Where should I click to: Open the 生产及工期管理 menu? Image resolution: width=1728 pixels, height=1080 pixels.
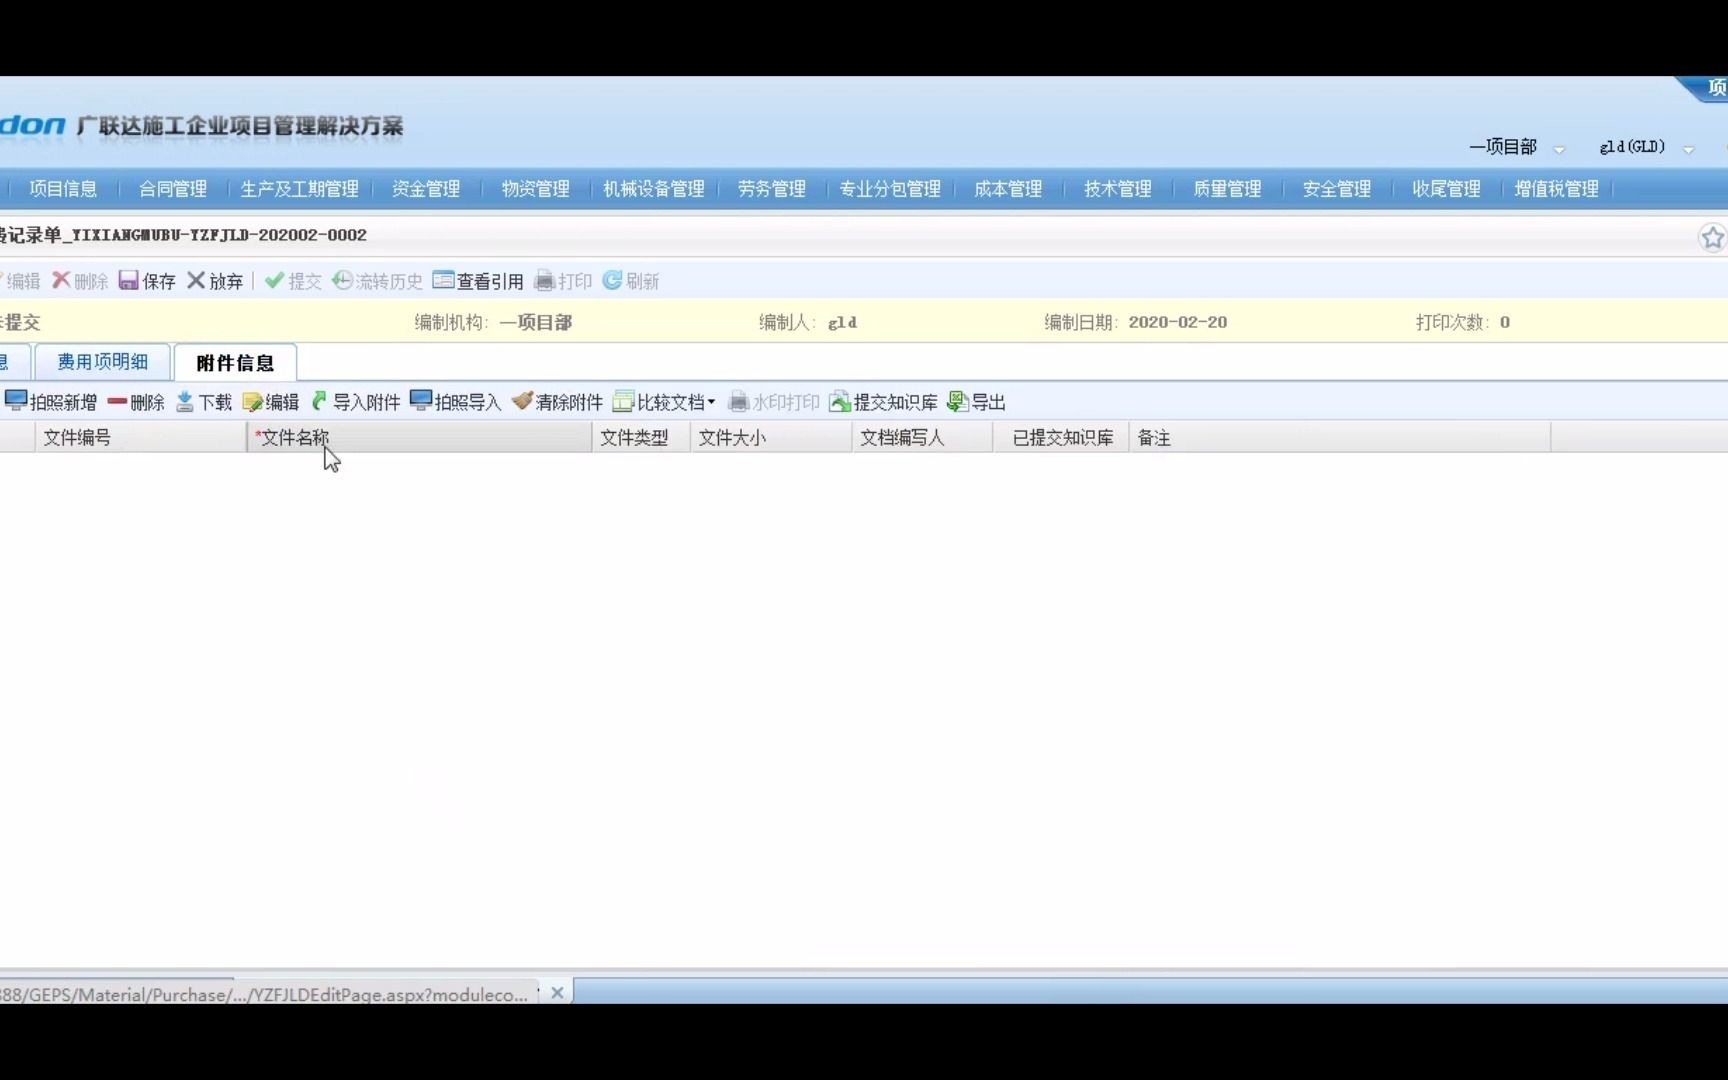[x=299, y=189]
